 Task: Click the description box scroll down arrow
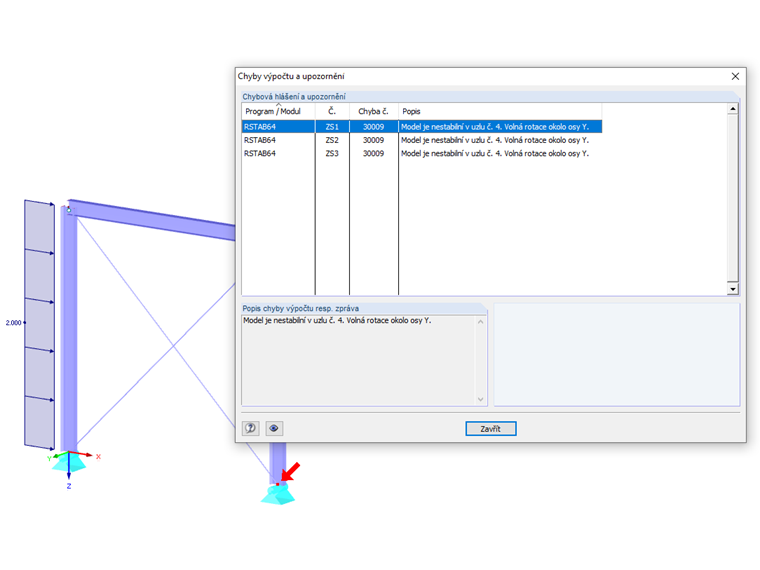coord(480,399)
